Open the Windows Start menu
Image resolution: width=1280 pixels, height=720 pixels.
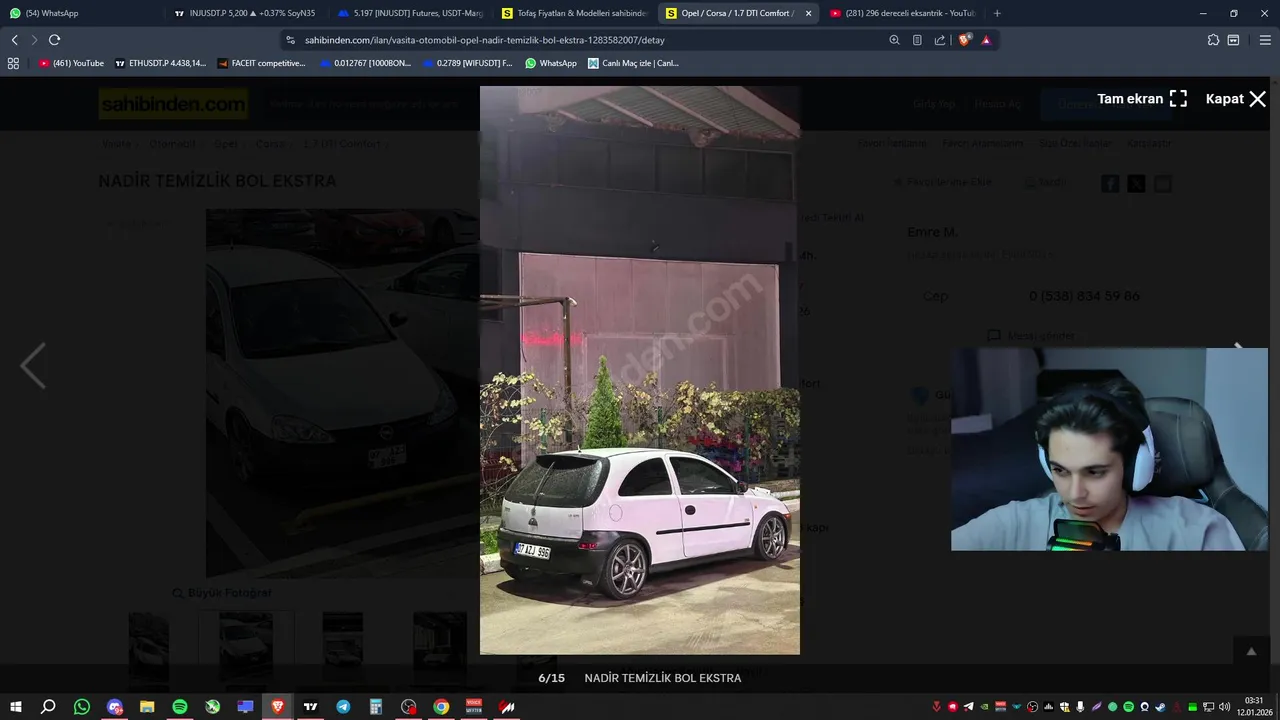pyautogui.click(x=15, y=707)
